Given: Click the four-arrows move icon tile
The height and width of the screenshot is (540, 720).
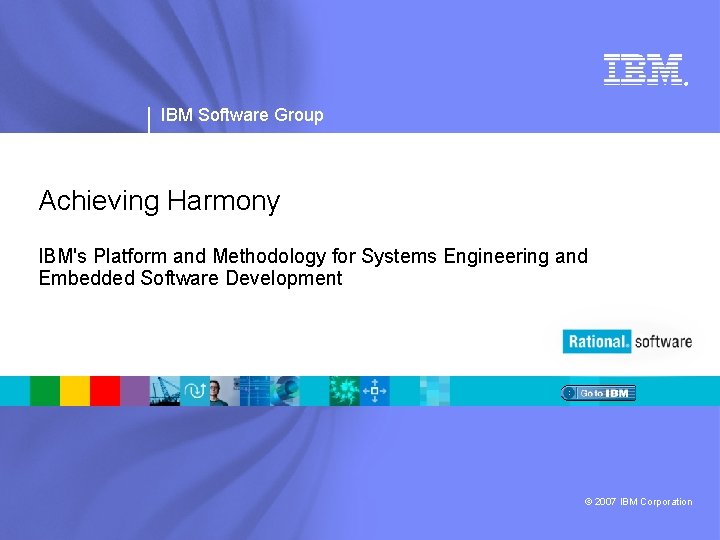Looking at the screenshot, I should [375, 391].
